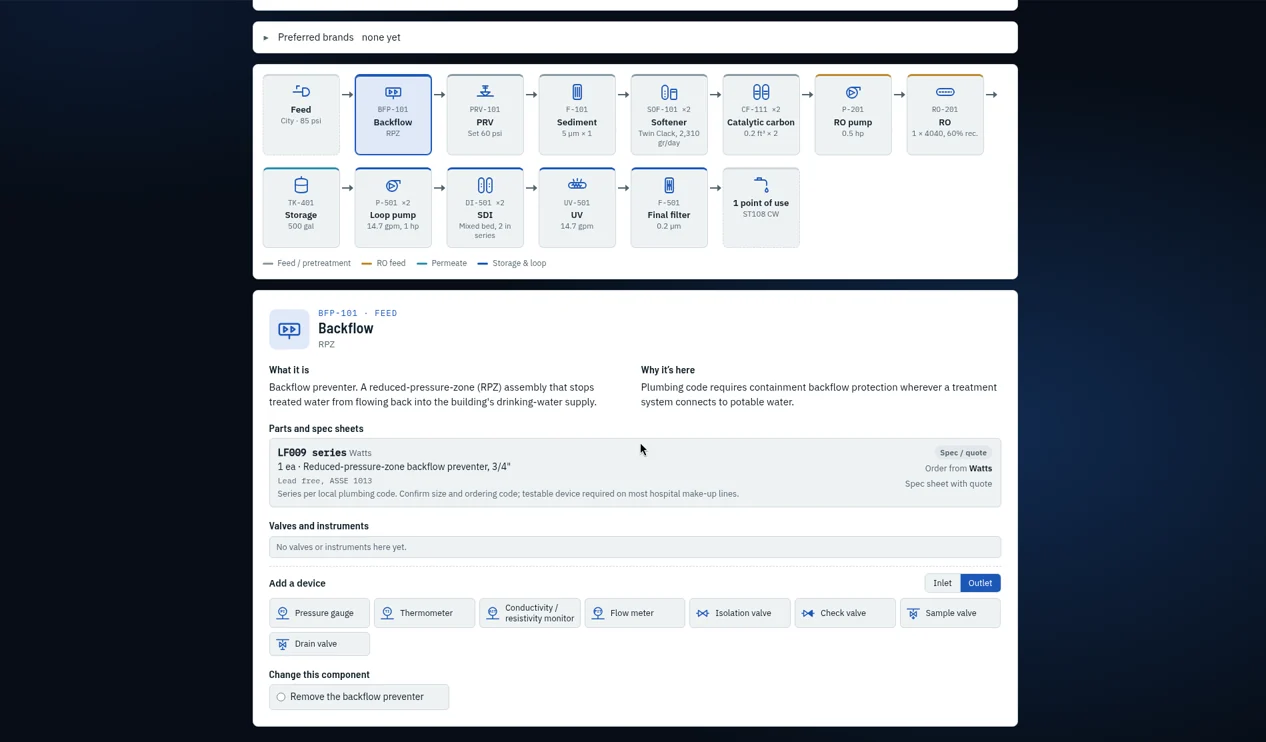Image resolution: width=1266 pixels, height=742 pixels.
Task: Open the RO pump P-201 icon
Action: [x=853, y=92]
